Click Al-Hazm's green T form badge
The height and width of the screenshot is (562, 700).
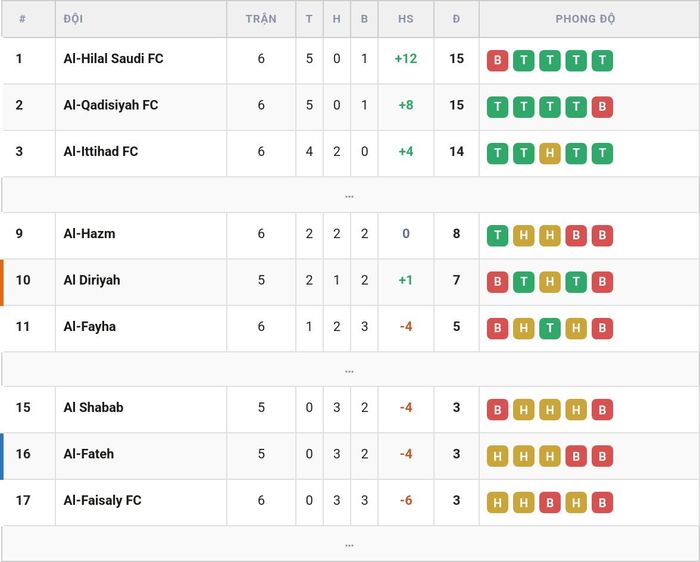497,235
